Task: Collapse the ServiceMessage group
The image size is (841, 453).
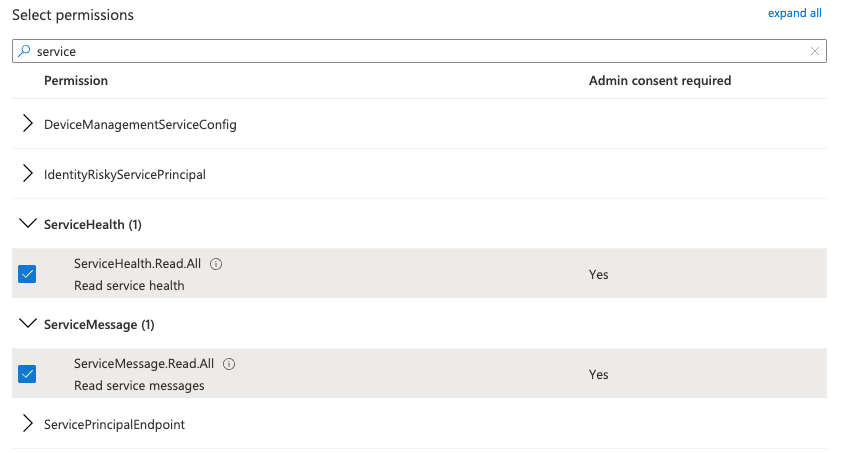Action: tap(28, 324)
